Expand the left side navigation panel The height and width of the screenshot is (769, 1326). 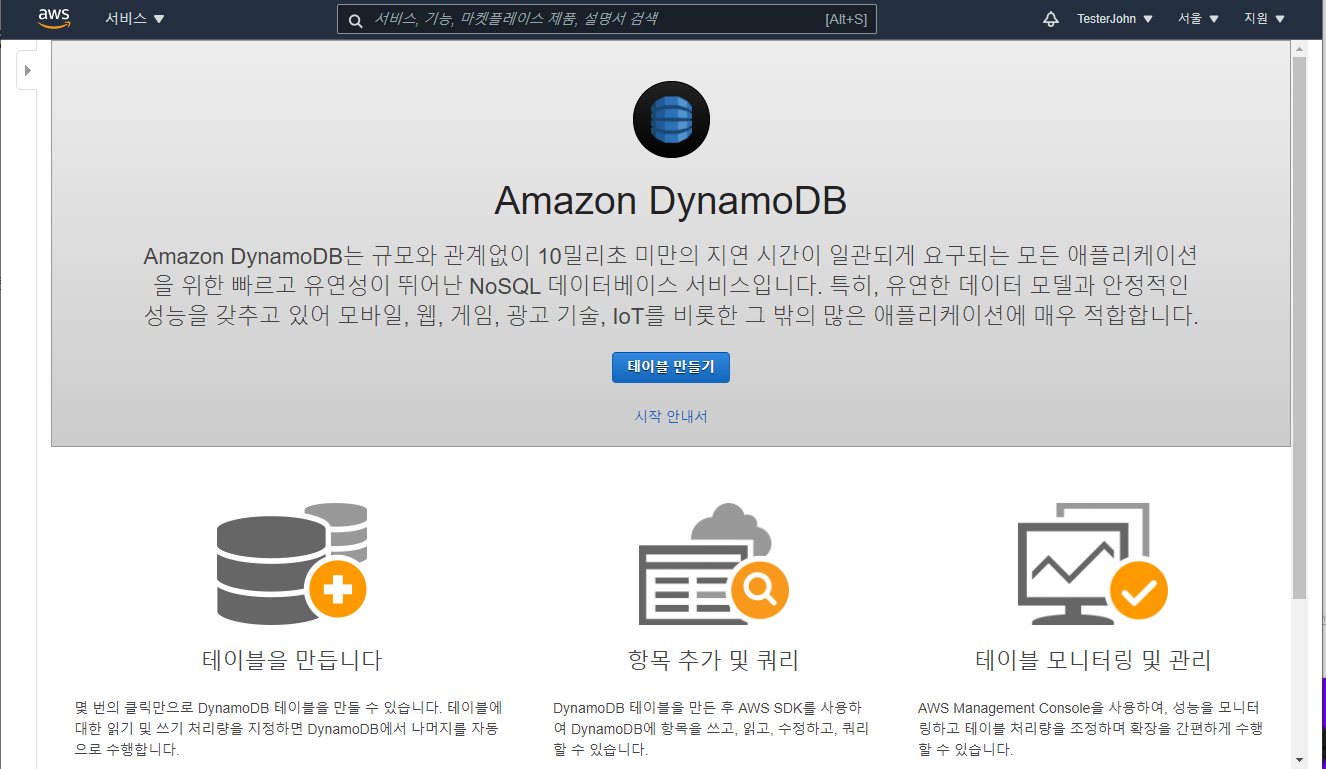point(27,70)
